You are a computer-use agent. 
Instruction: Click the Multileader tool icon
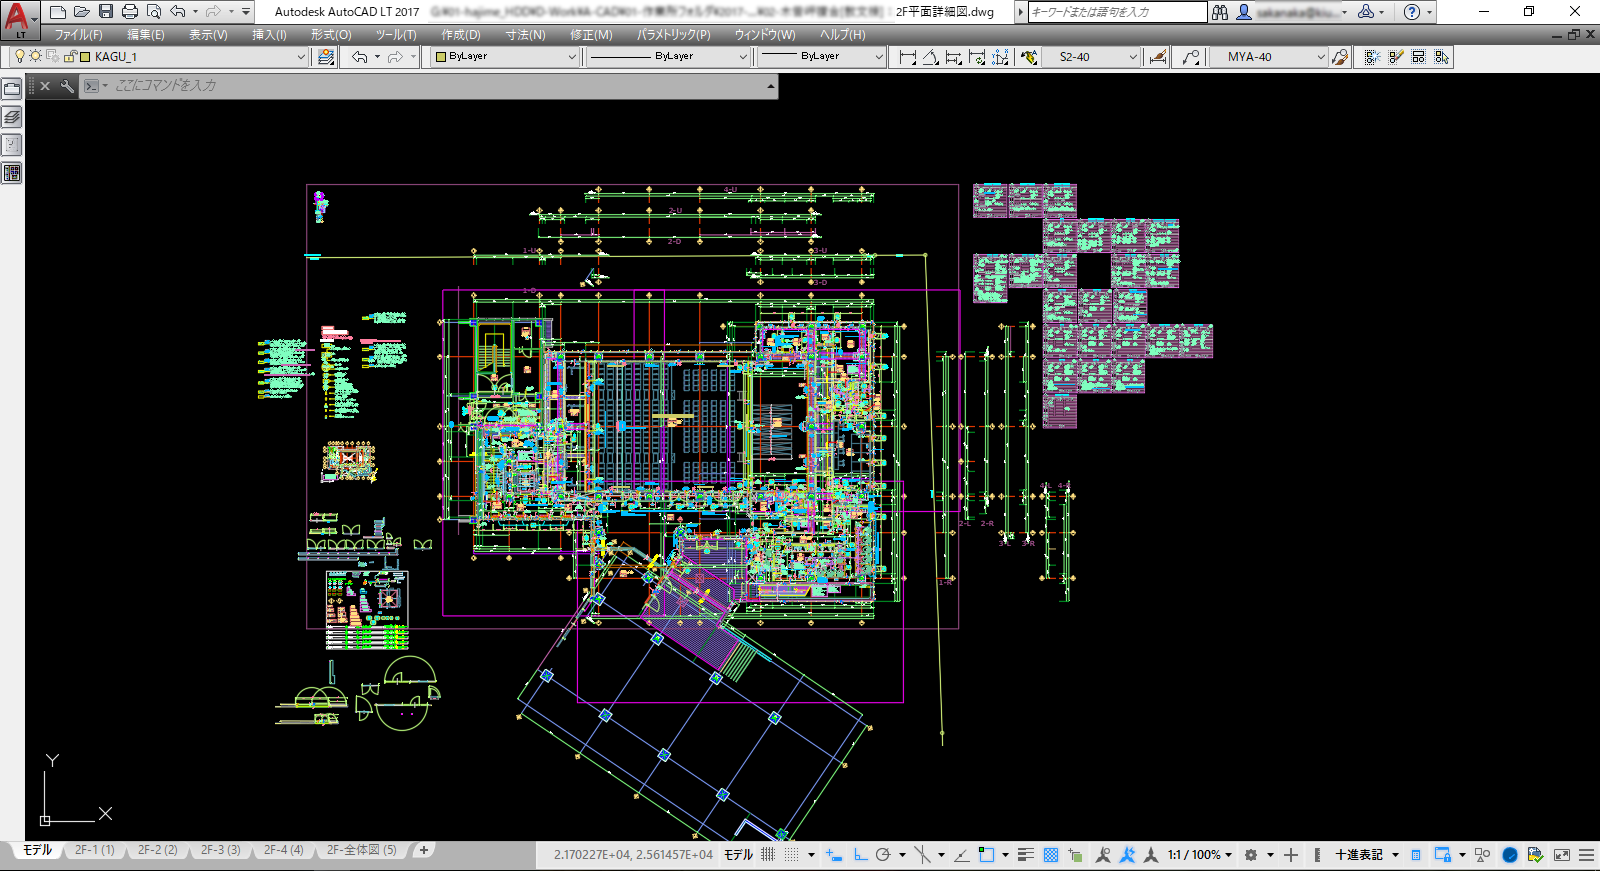(x=1190, y=57)
